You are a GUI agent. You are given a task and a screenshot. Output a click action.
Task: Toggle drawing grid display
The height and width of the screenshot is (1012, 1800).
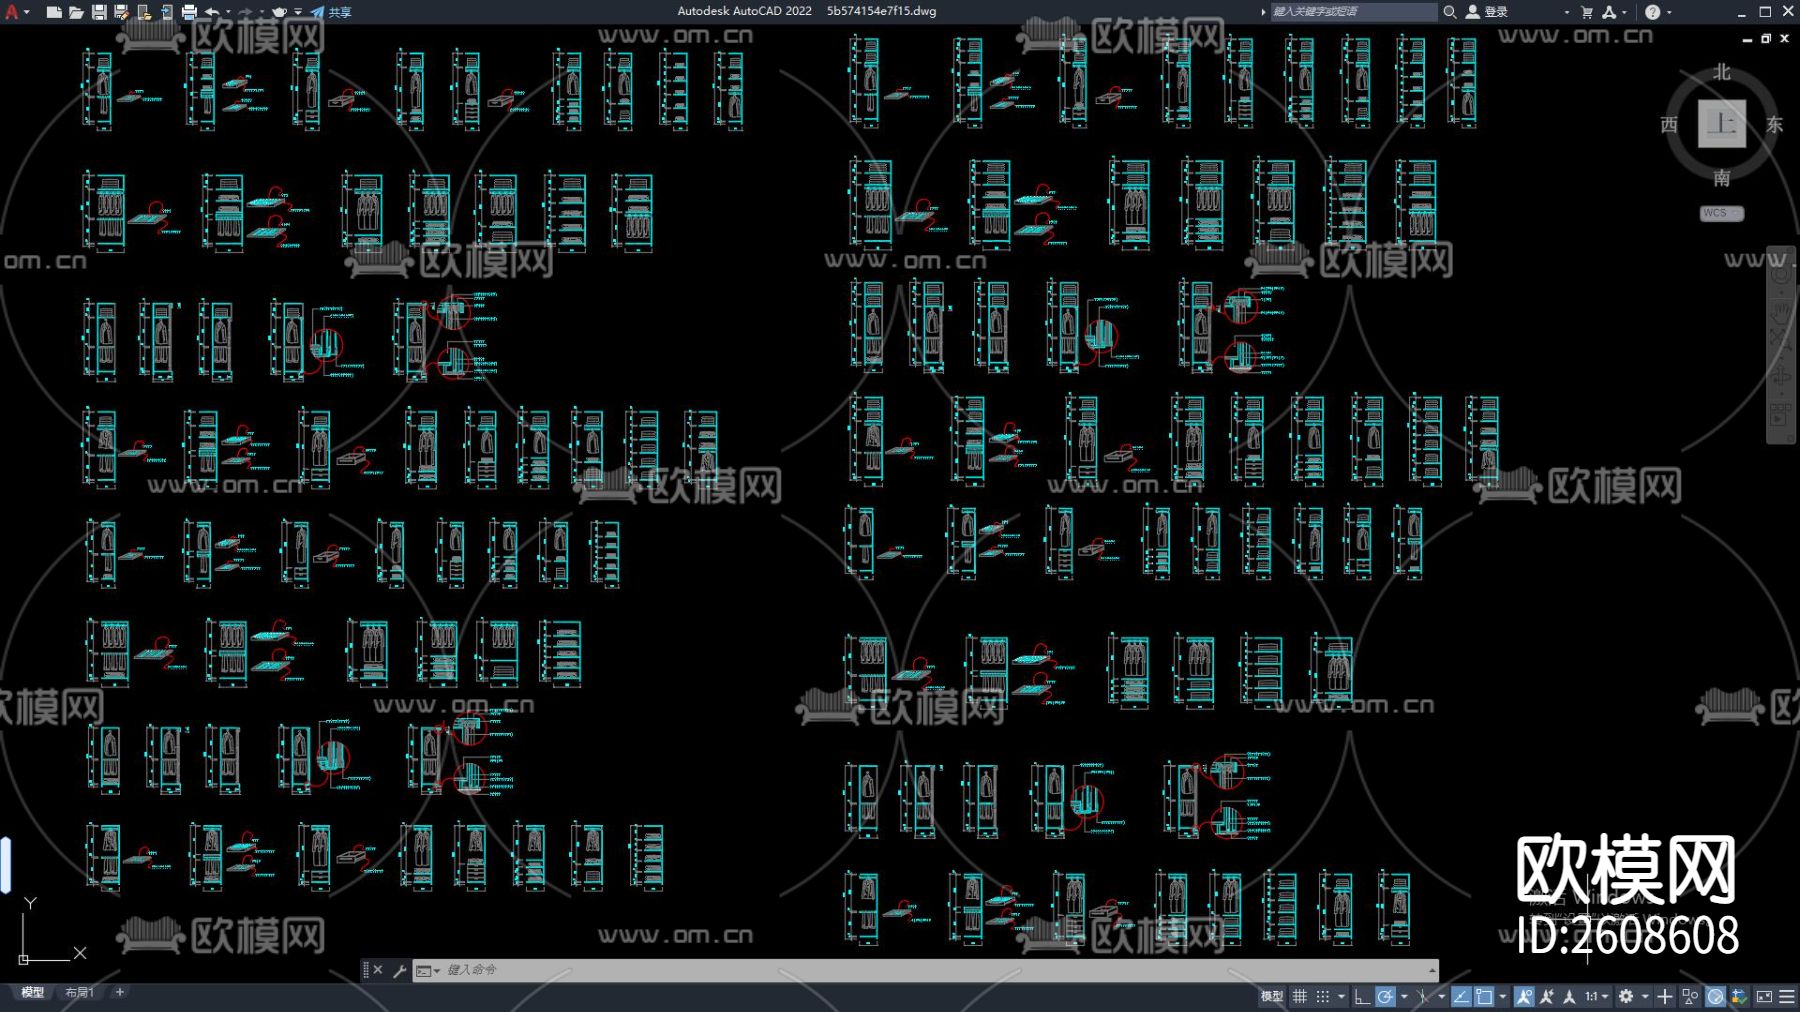point(1300,996)
